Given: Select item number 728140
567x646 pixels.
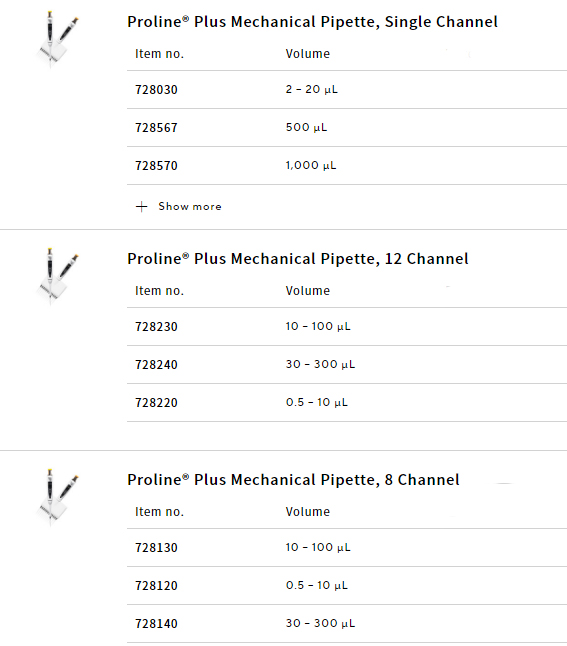Looking at the screenshot, I should 156,623.
